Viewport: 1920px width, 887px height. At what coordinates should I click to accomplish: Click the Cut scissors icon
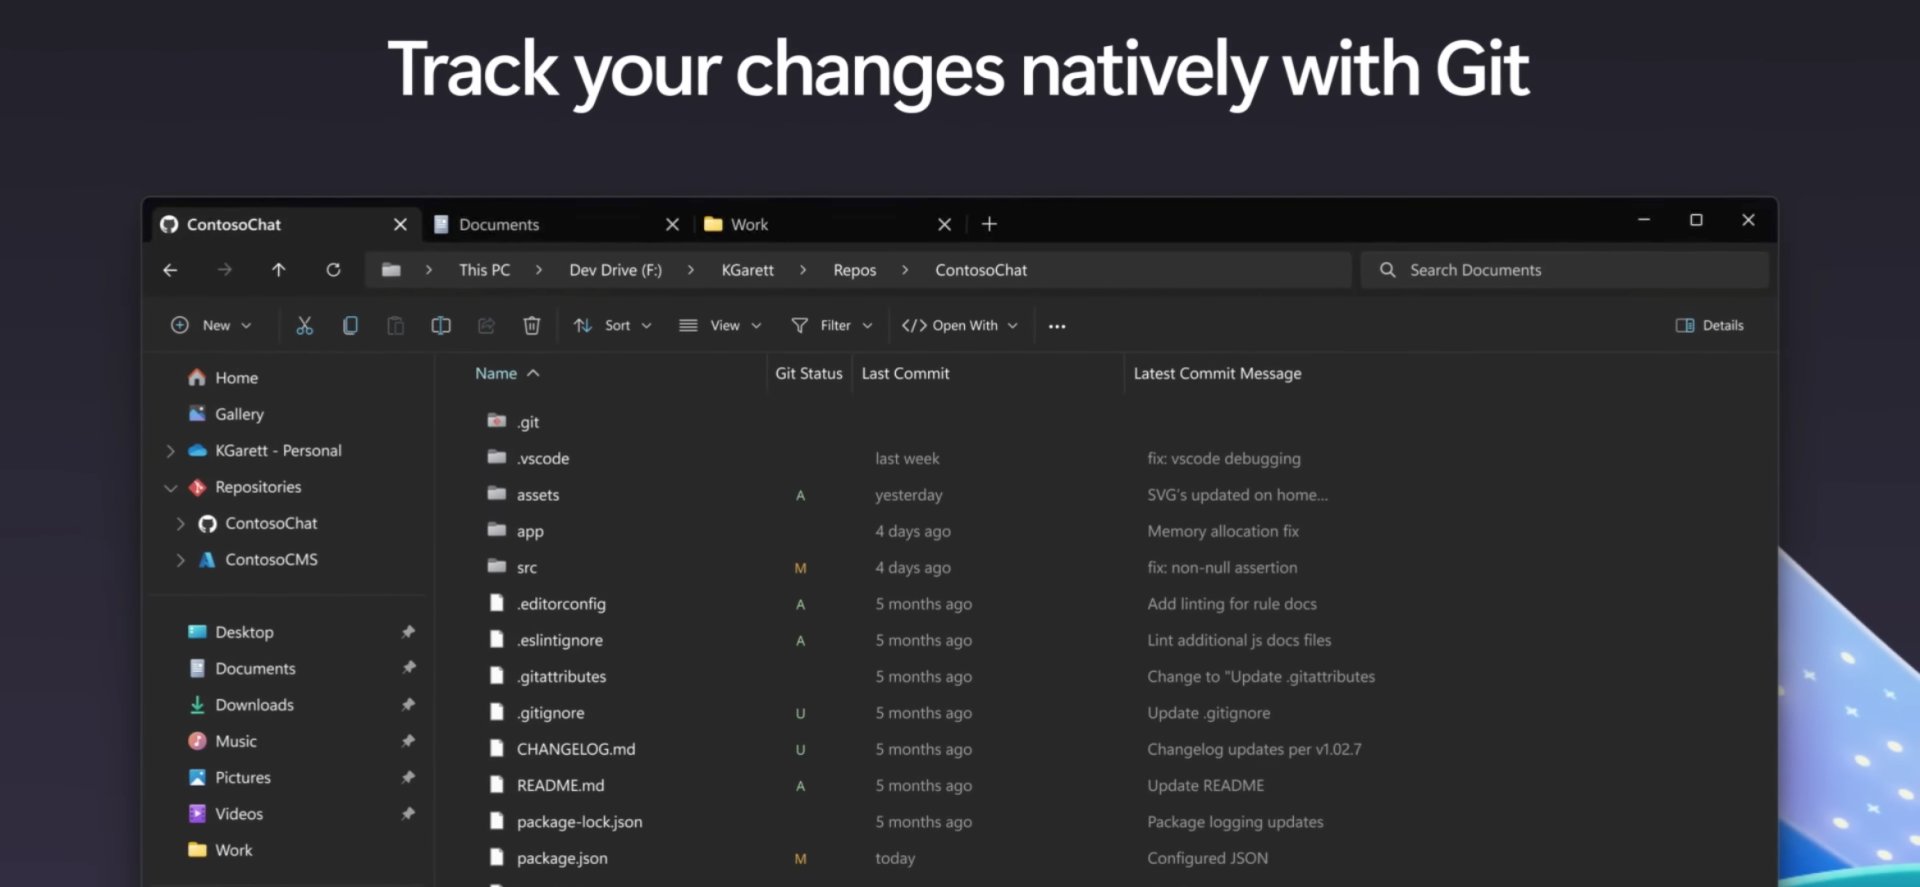tap(304, 325)
